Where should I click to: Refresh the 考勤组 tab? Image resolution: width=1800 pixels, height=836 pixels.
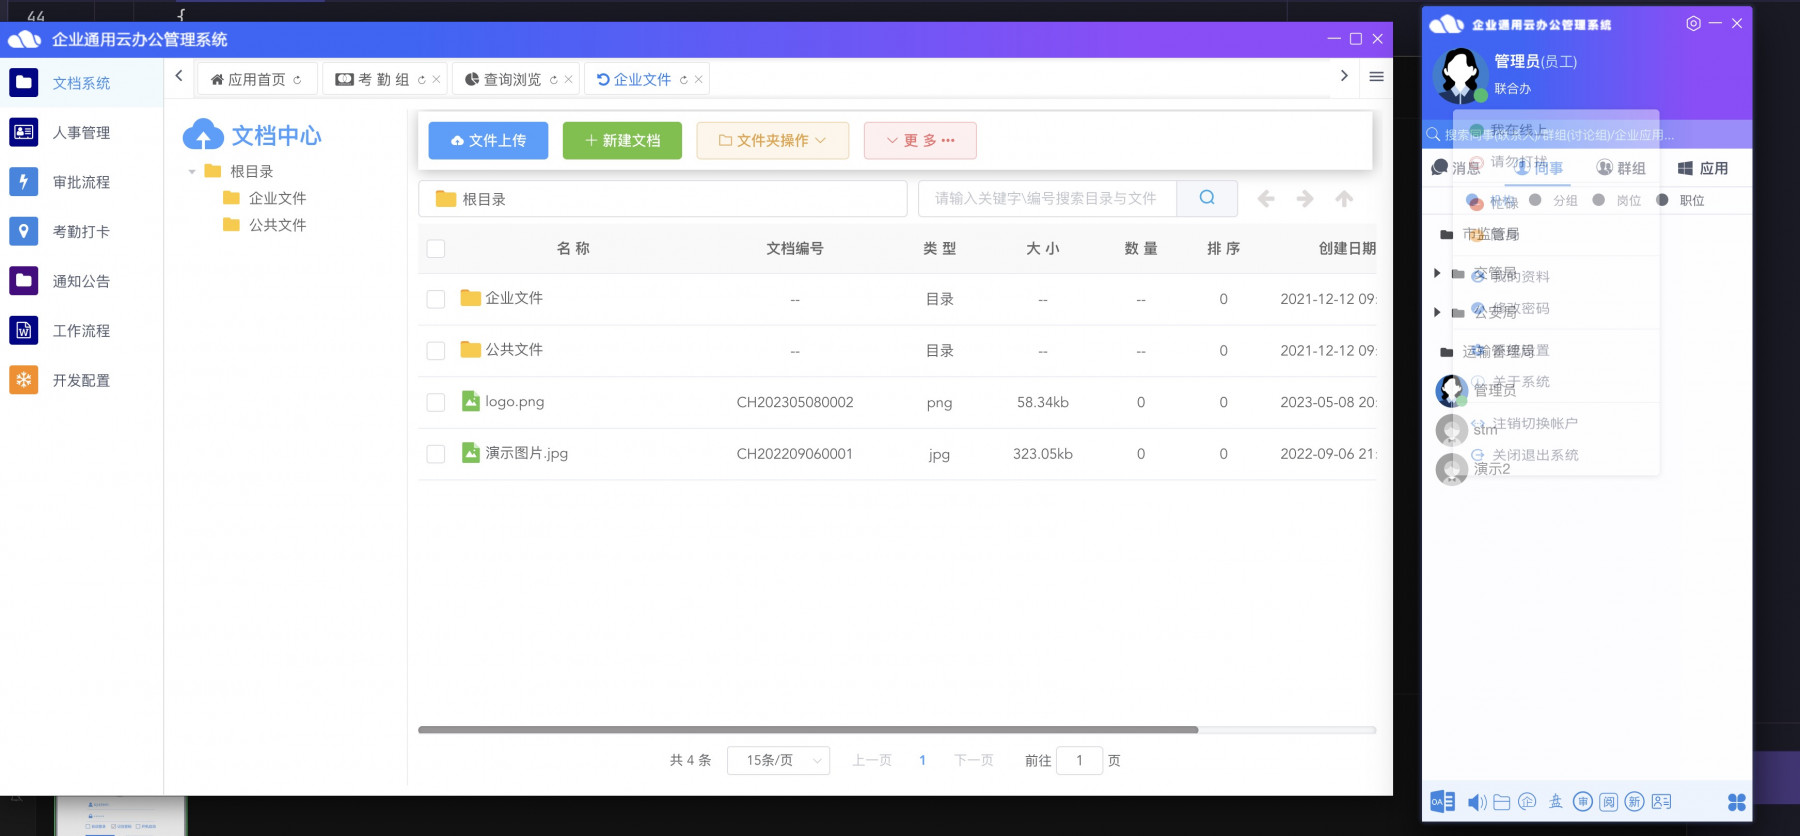click(422, 79)
